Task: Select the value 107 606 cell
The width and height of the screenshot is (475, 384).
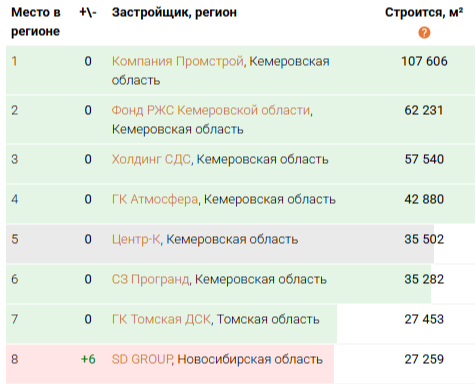Action: pos(424,61)
